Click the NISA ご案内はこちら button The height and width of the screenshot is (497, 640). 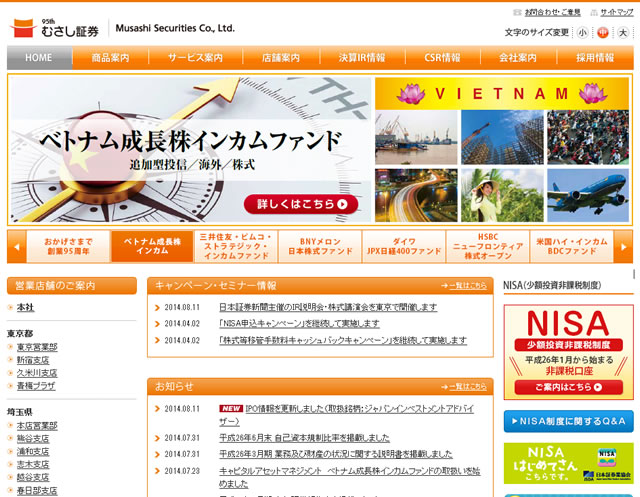click(x=569, y=387)
